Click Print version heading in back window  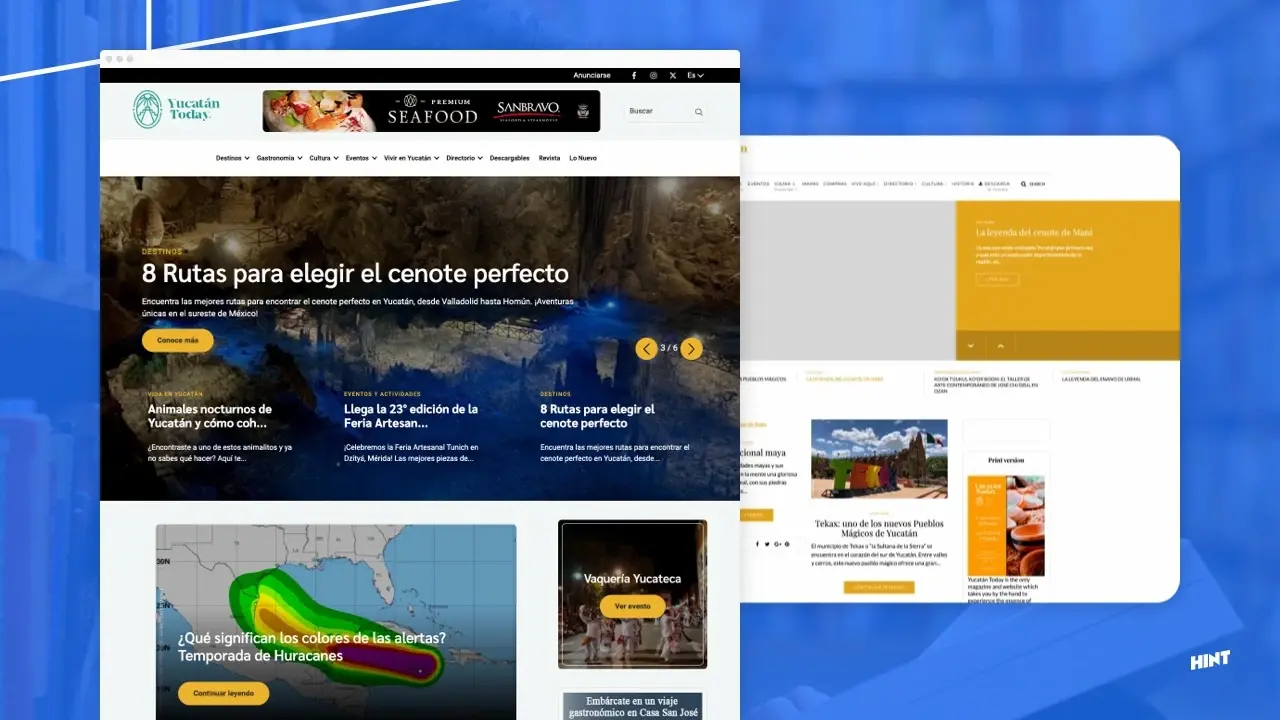(1006, 460)
